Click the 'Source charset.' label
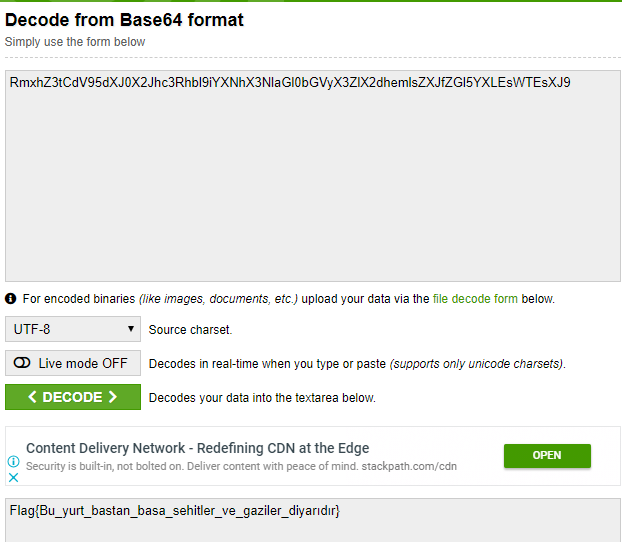 191,329
